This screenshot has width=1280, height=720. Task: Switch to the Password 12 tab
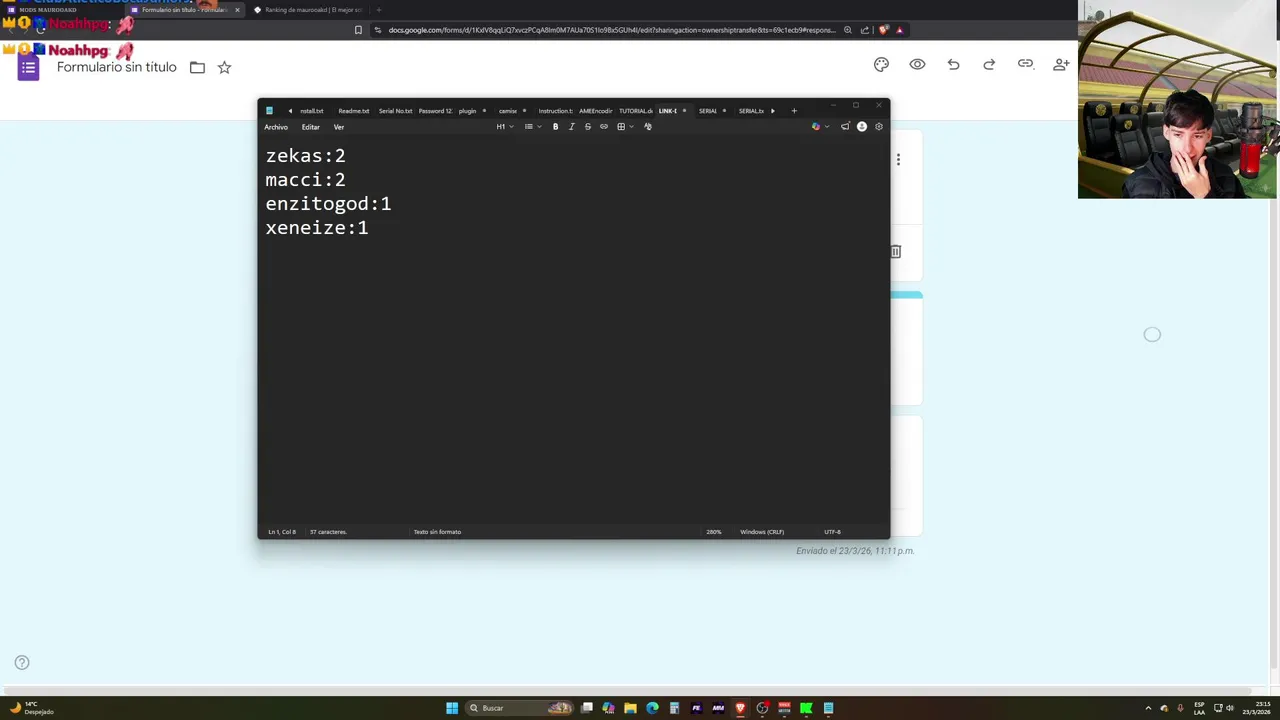(435, 111)
